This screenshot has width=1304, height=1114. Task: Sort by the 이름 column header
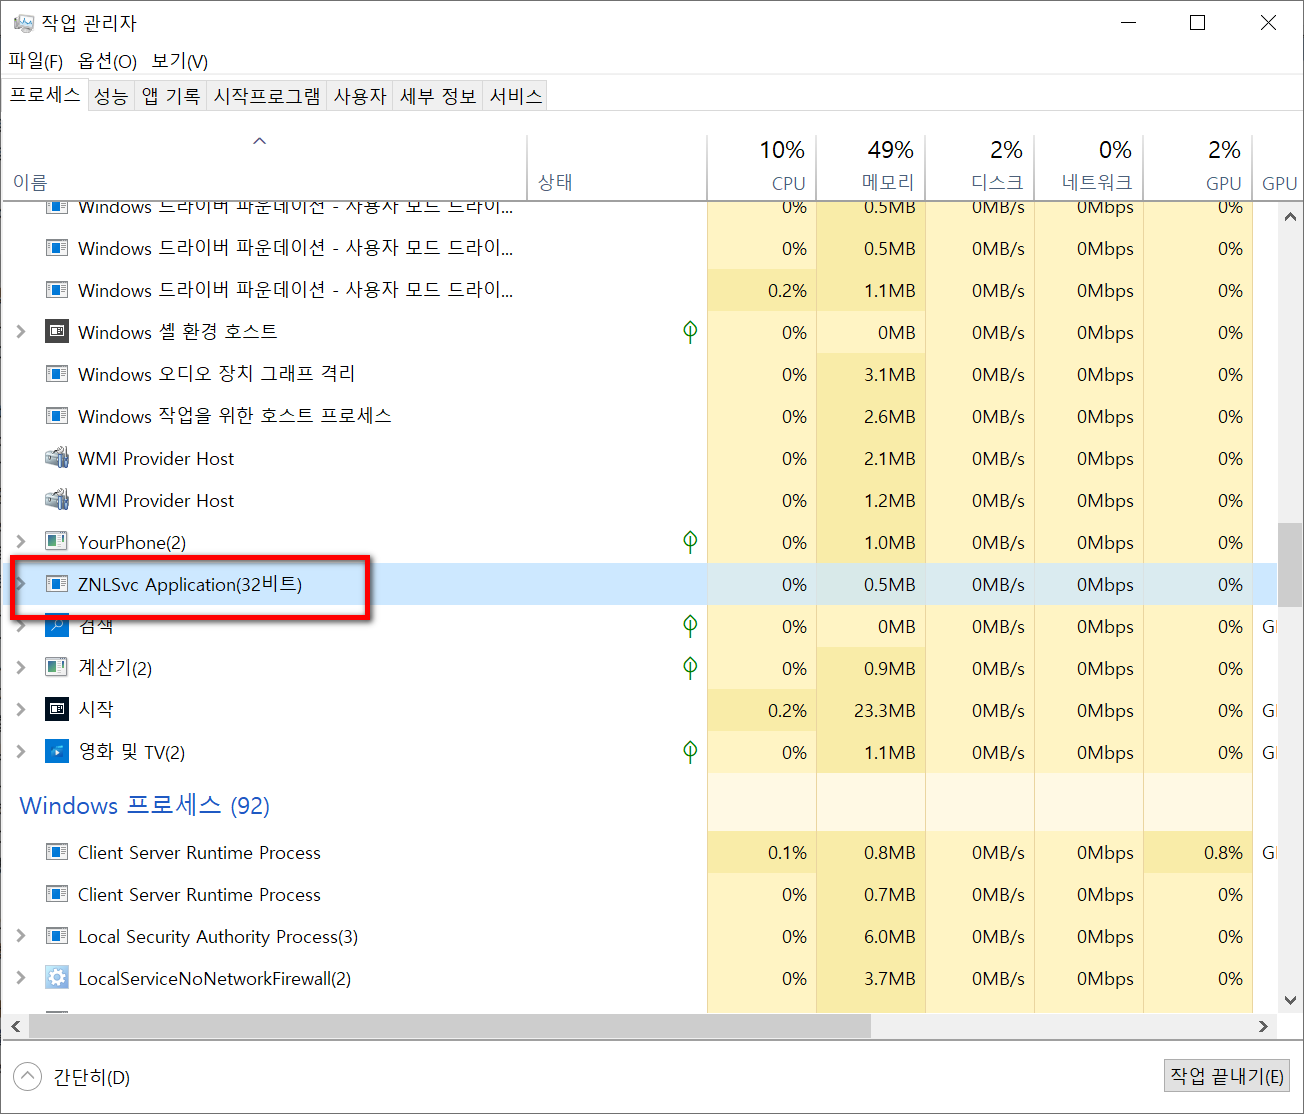click(x=264, y=168)
